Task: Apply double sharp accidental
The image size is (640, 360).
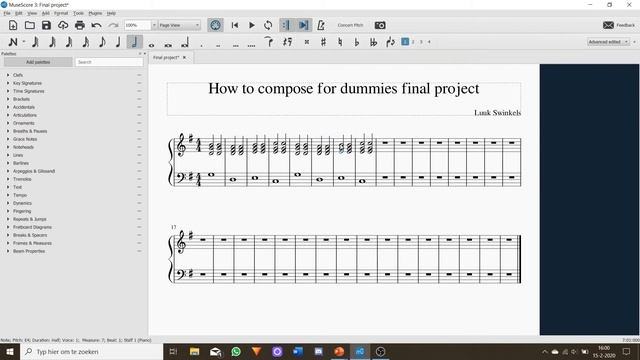Action: tap(307, 42)
